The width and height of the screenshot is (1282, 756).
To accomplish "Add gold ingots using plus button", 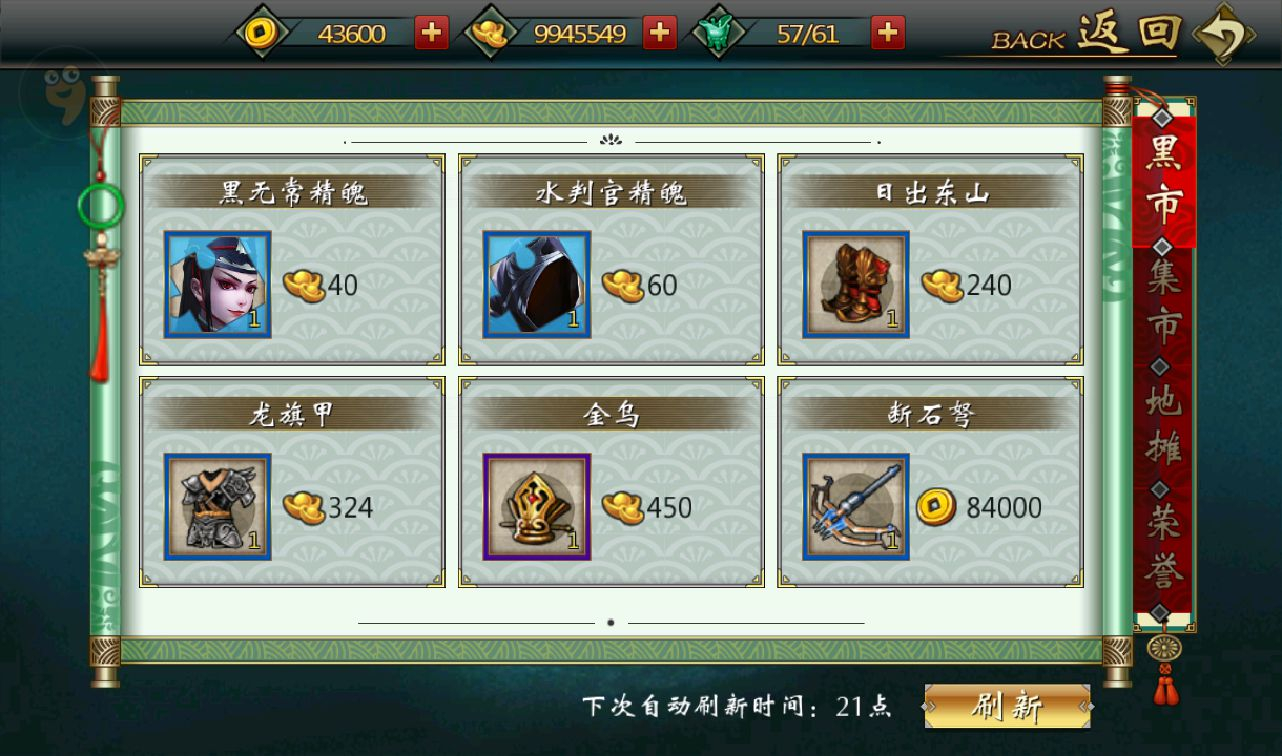I will click(659, 32).
